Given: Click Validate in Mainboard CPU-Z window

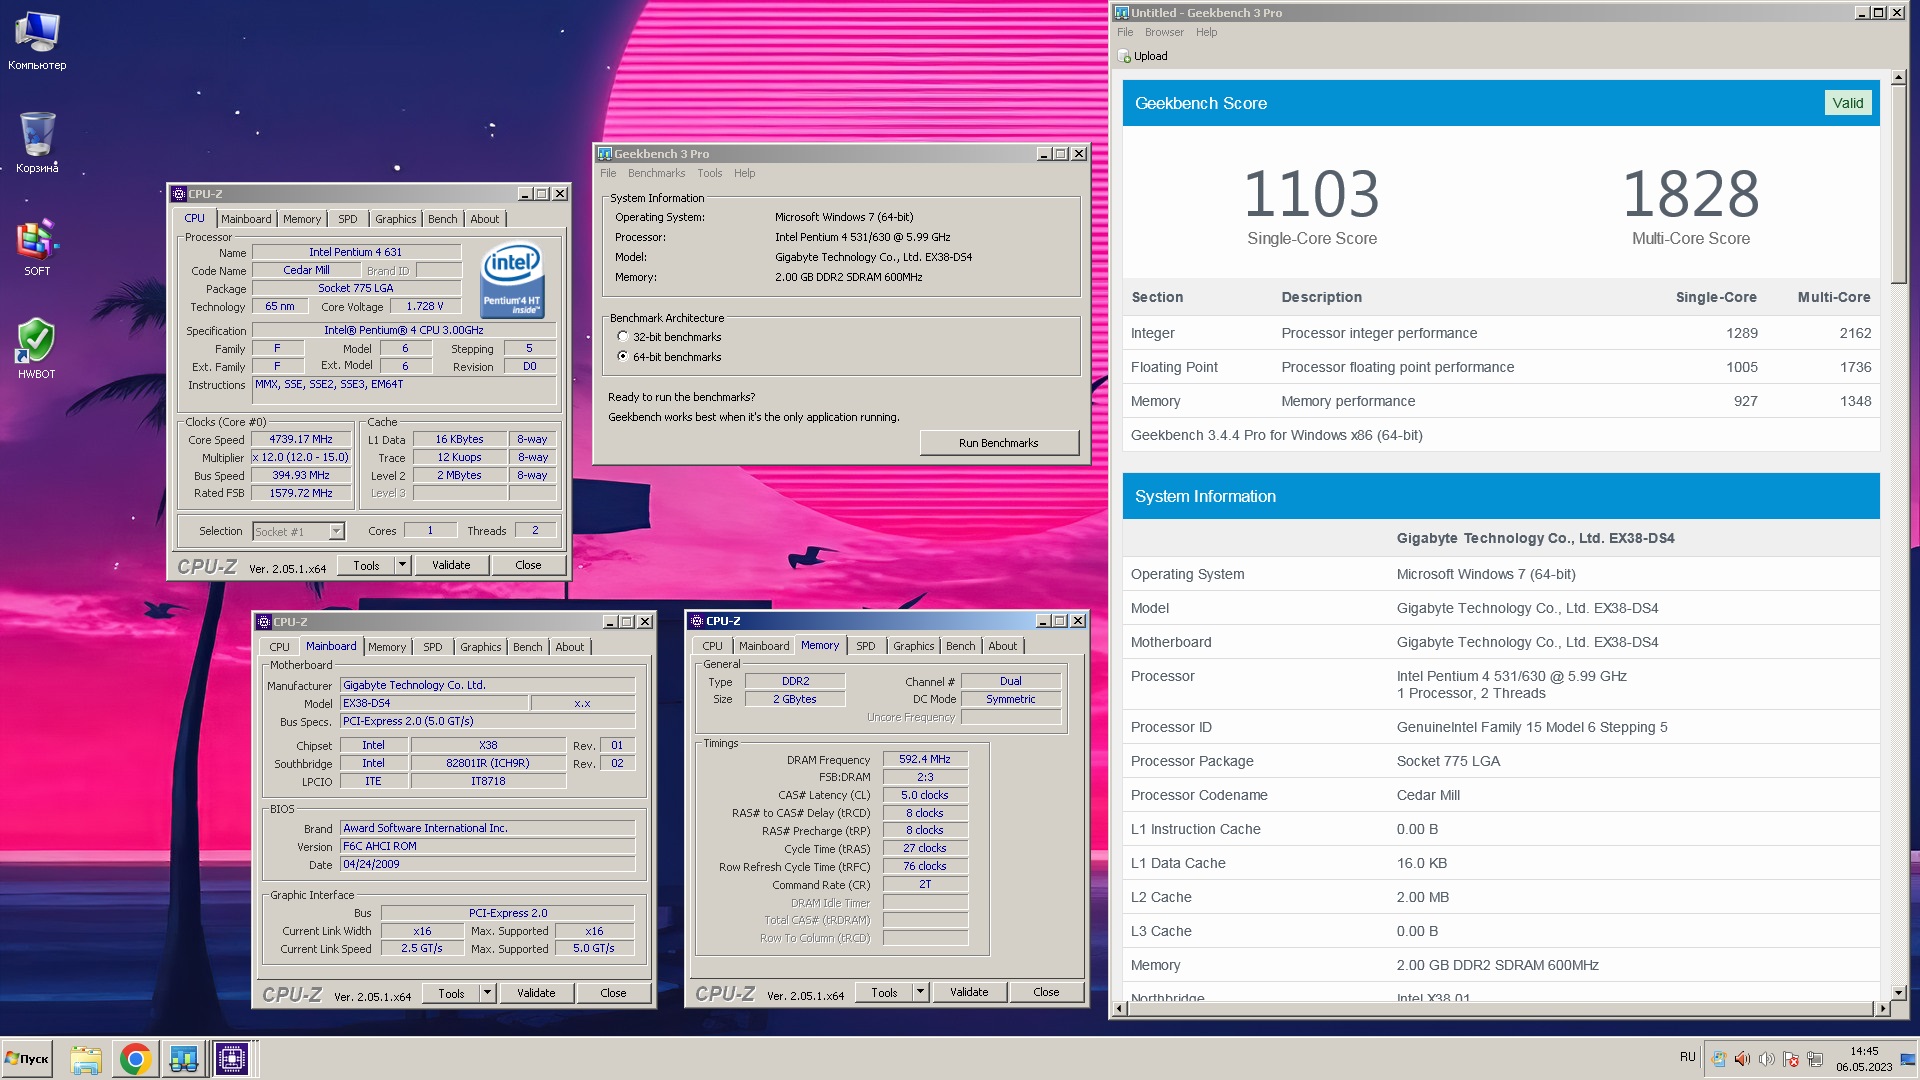Looking at the screenshot, I should [x=536, y=993].
